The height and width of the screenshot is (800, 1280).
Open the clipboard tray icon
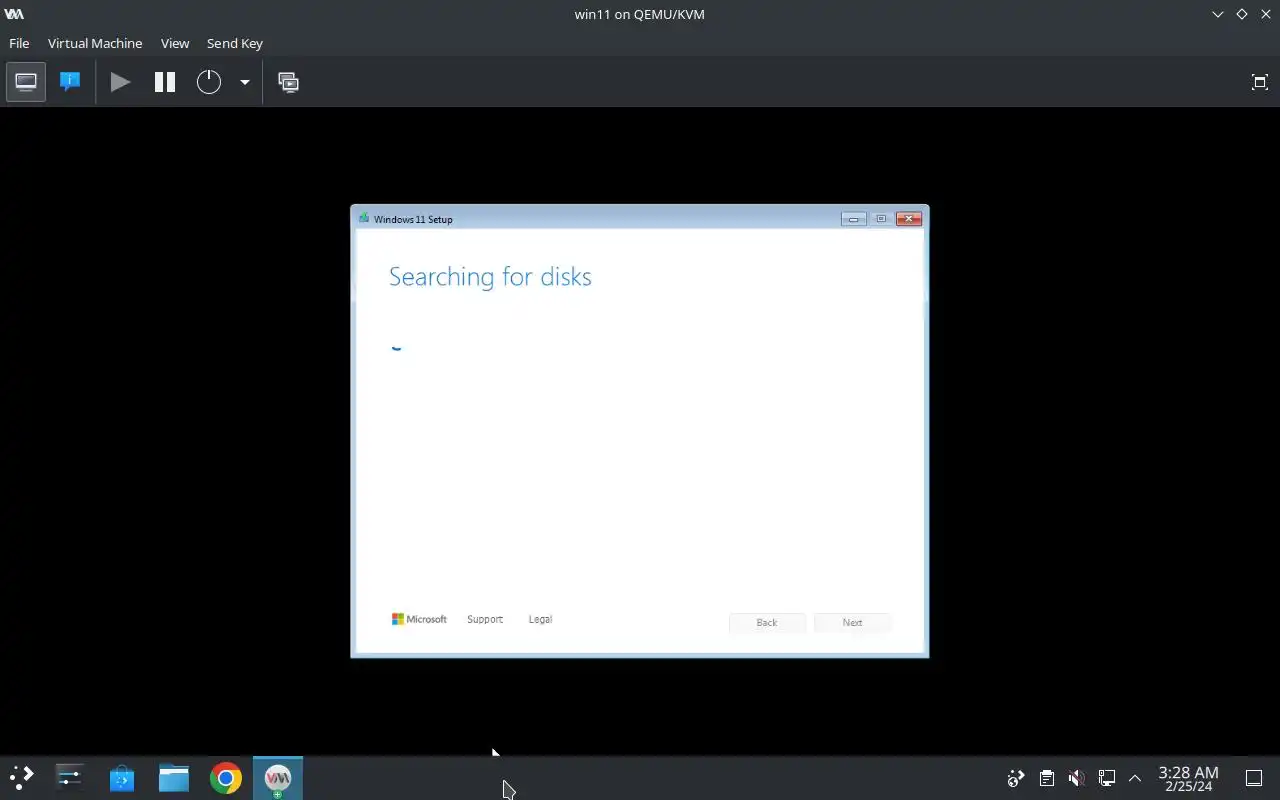[x=1046, y=778]
